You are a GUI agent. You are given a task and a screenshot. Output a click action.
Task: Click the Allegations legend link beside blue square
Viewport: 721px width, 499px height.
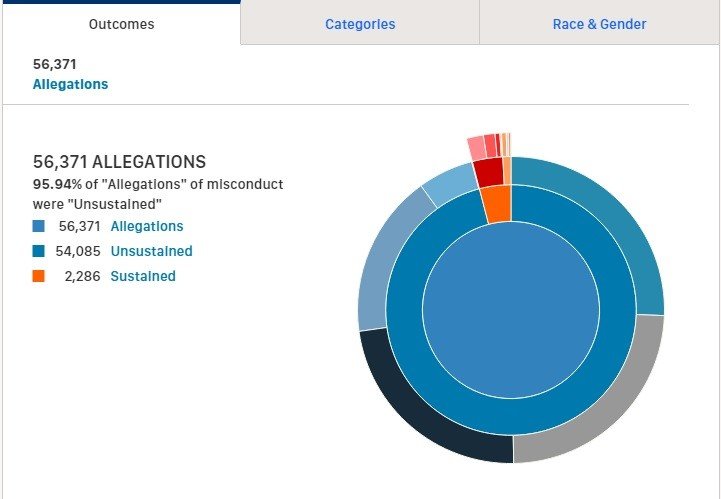(x=147, y=226)
